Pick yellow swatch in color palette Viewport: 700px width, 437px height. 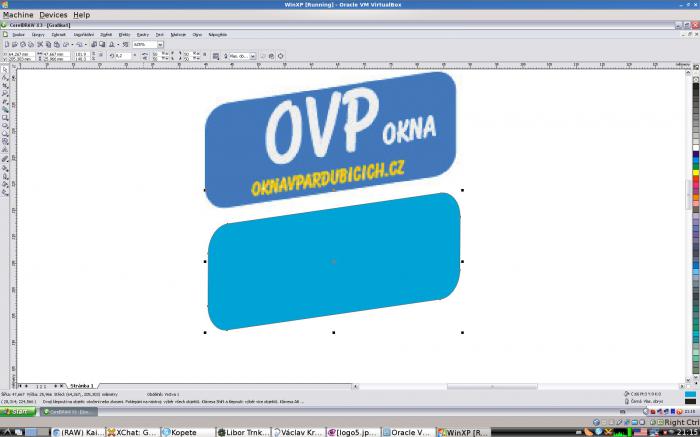696,172
